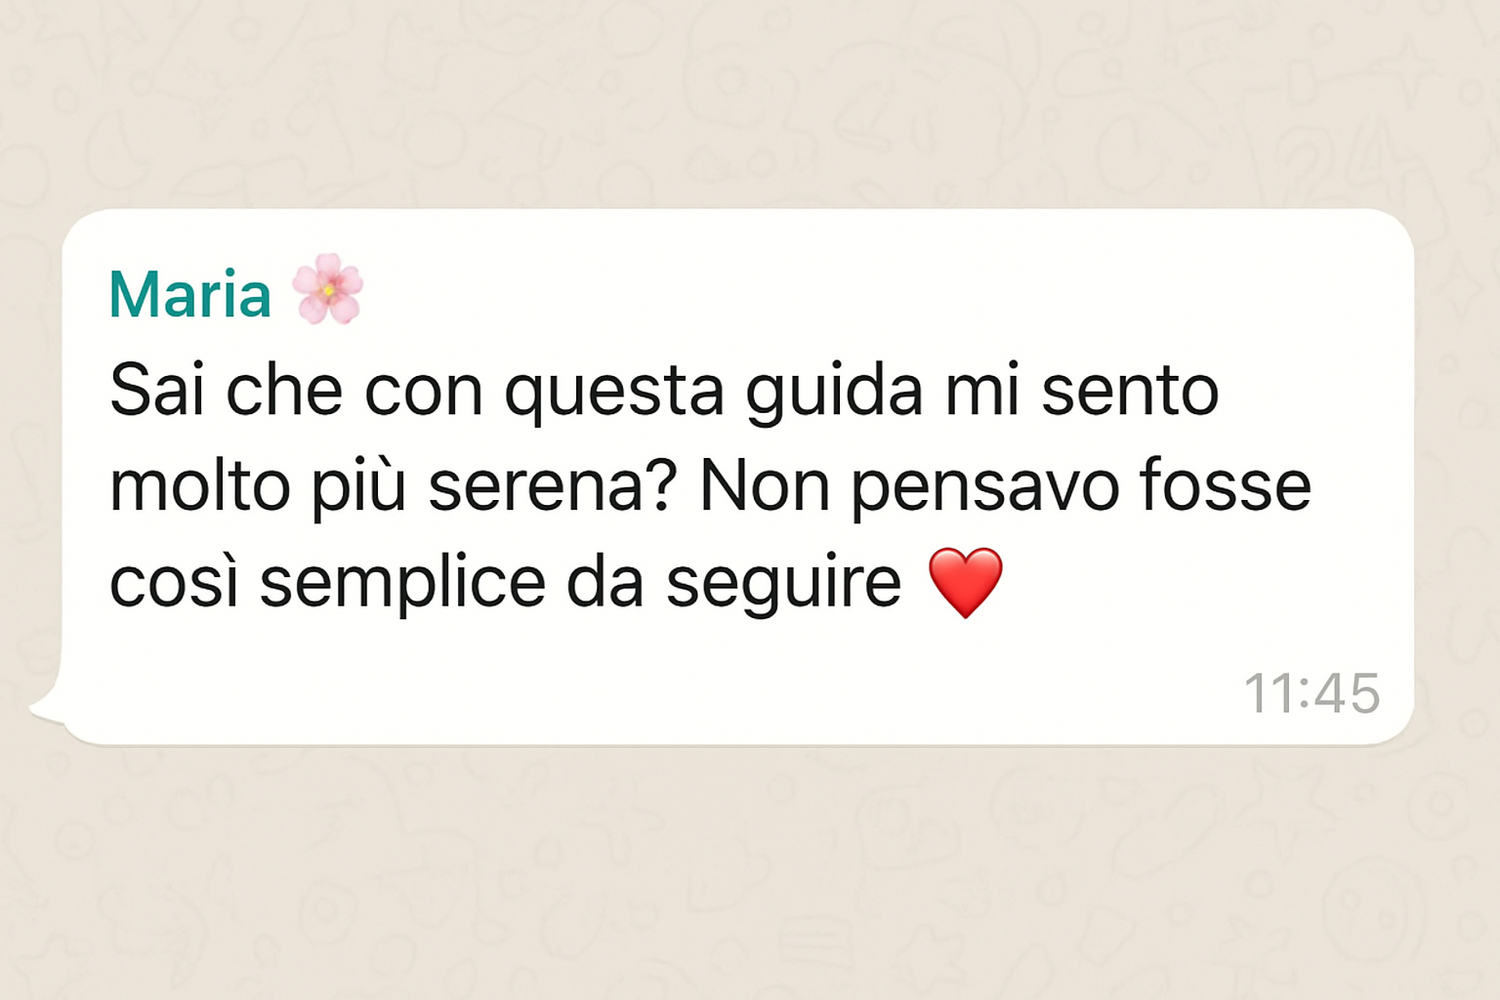Click the word "Sai" in the message
The height and width of the screenshot is (1000, 1500).
(157, 390)
